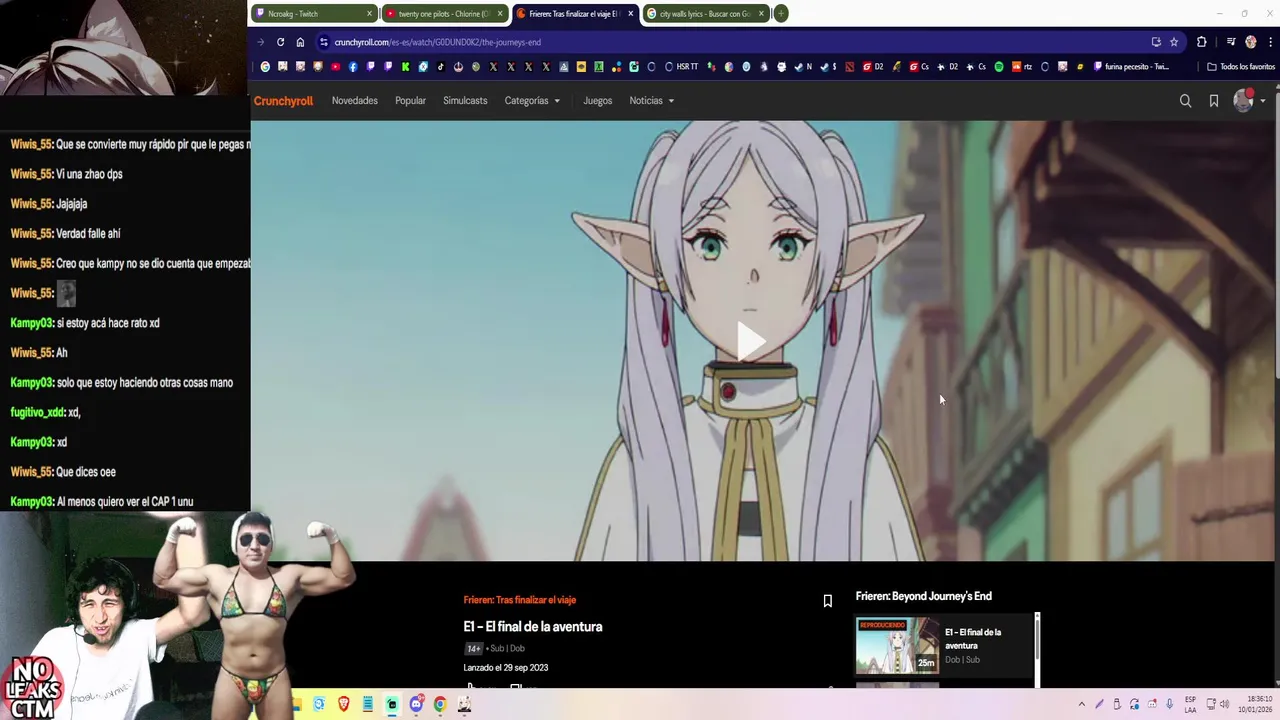Screen dimensions: 1280x720
Task: Open the Spotify bookmark
Action: point(999,67)
